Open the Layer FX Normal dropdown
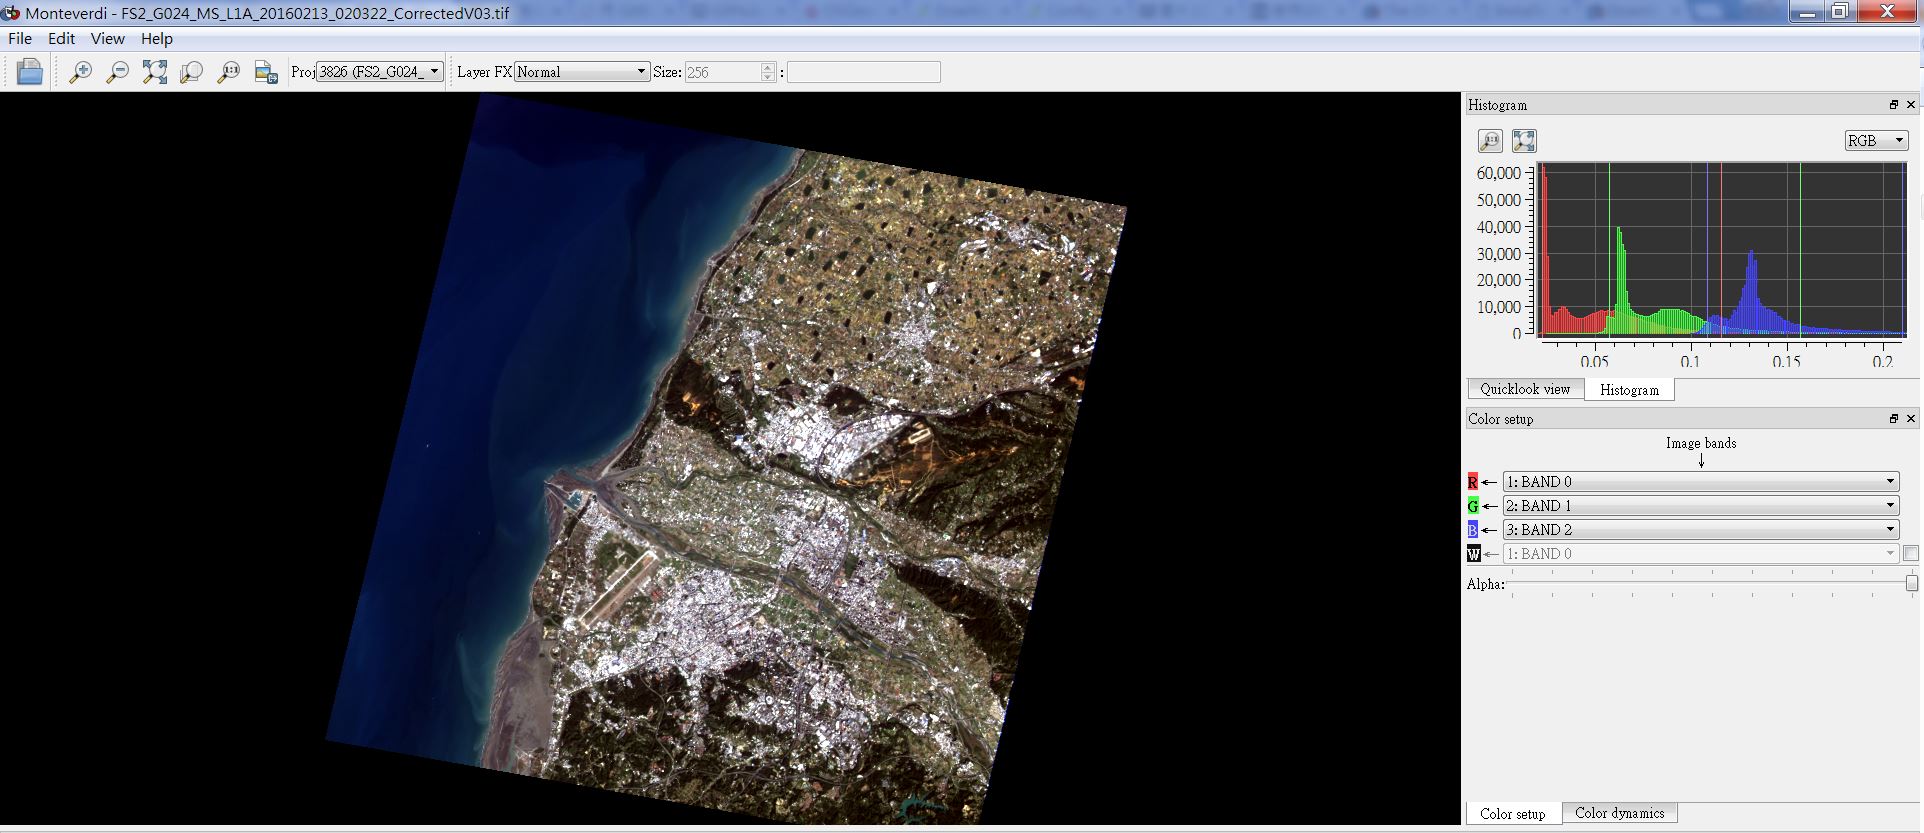Screen dimensions: 1924x833 (x=581, y=72)
